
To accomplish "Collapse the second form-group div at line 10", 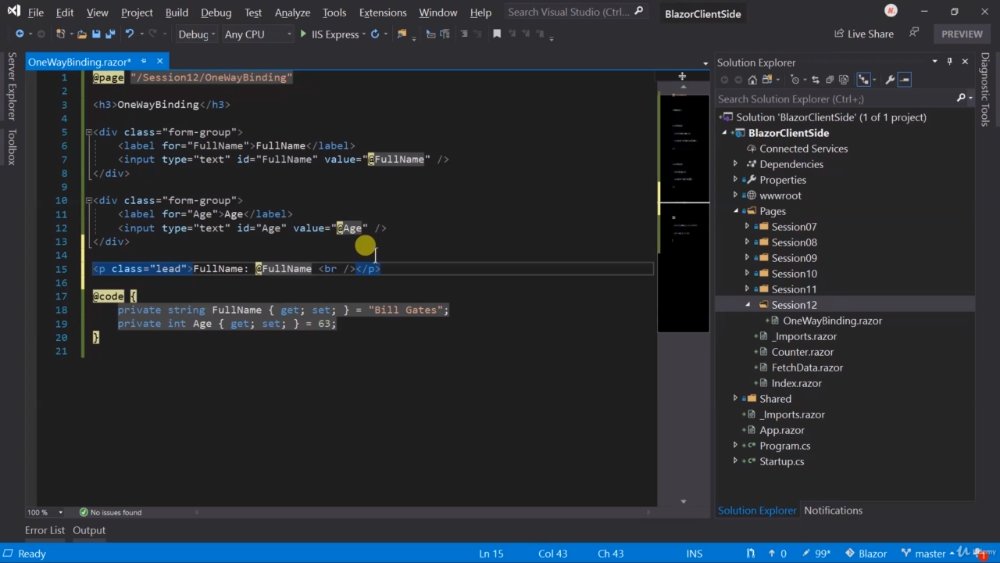I will (89, 200).
